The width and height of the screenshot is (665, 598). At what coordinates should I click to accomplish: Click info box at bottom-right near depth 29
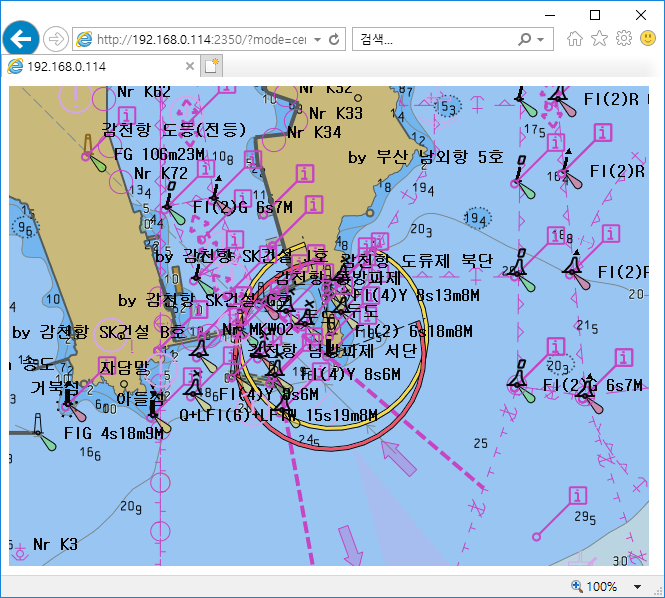point(576,495)
